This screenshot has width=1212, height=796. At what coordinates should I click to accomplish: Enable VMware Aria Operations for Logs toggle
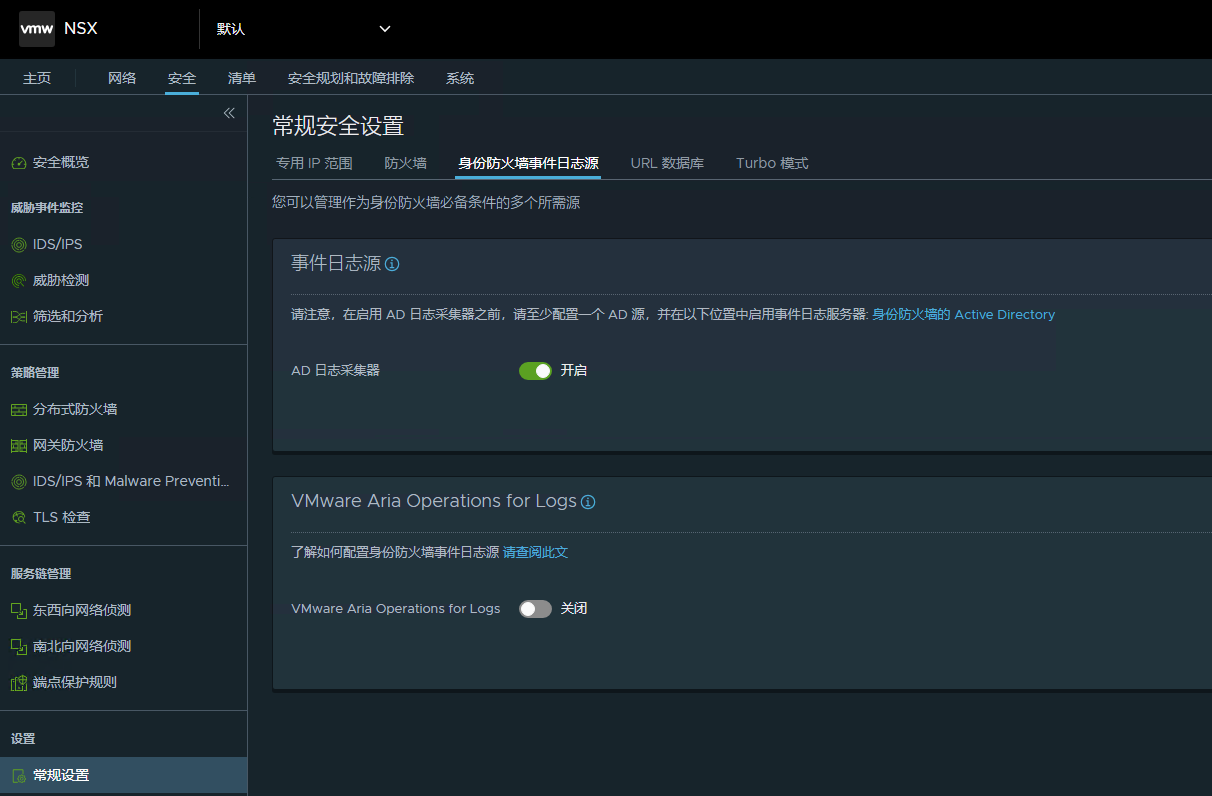click(535, 609)
